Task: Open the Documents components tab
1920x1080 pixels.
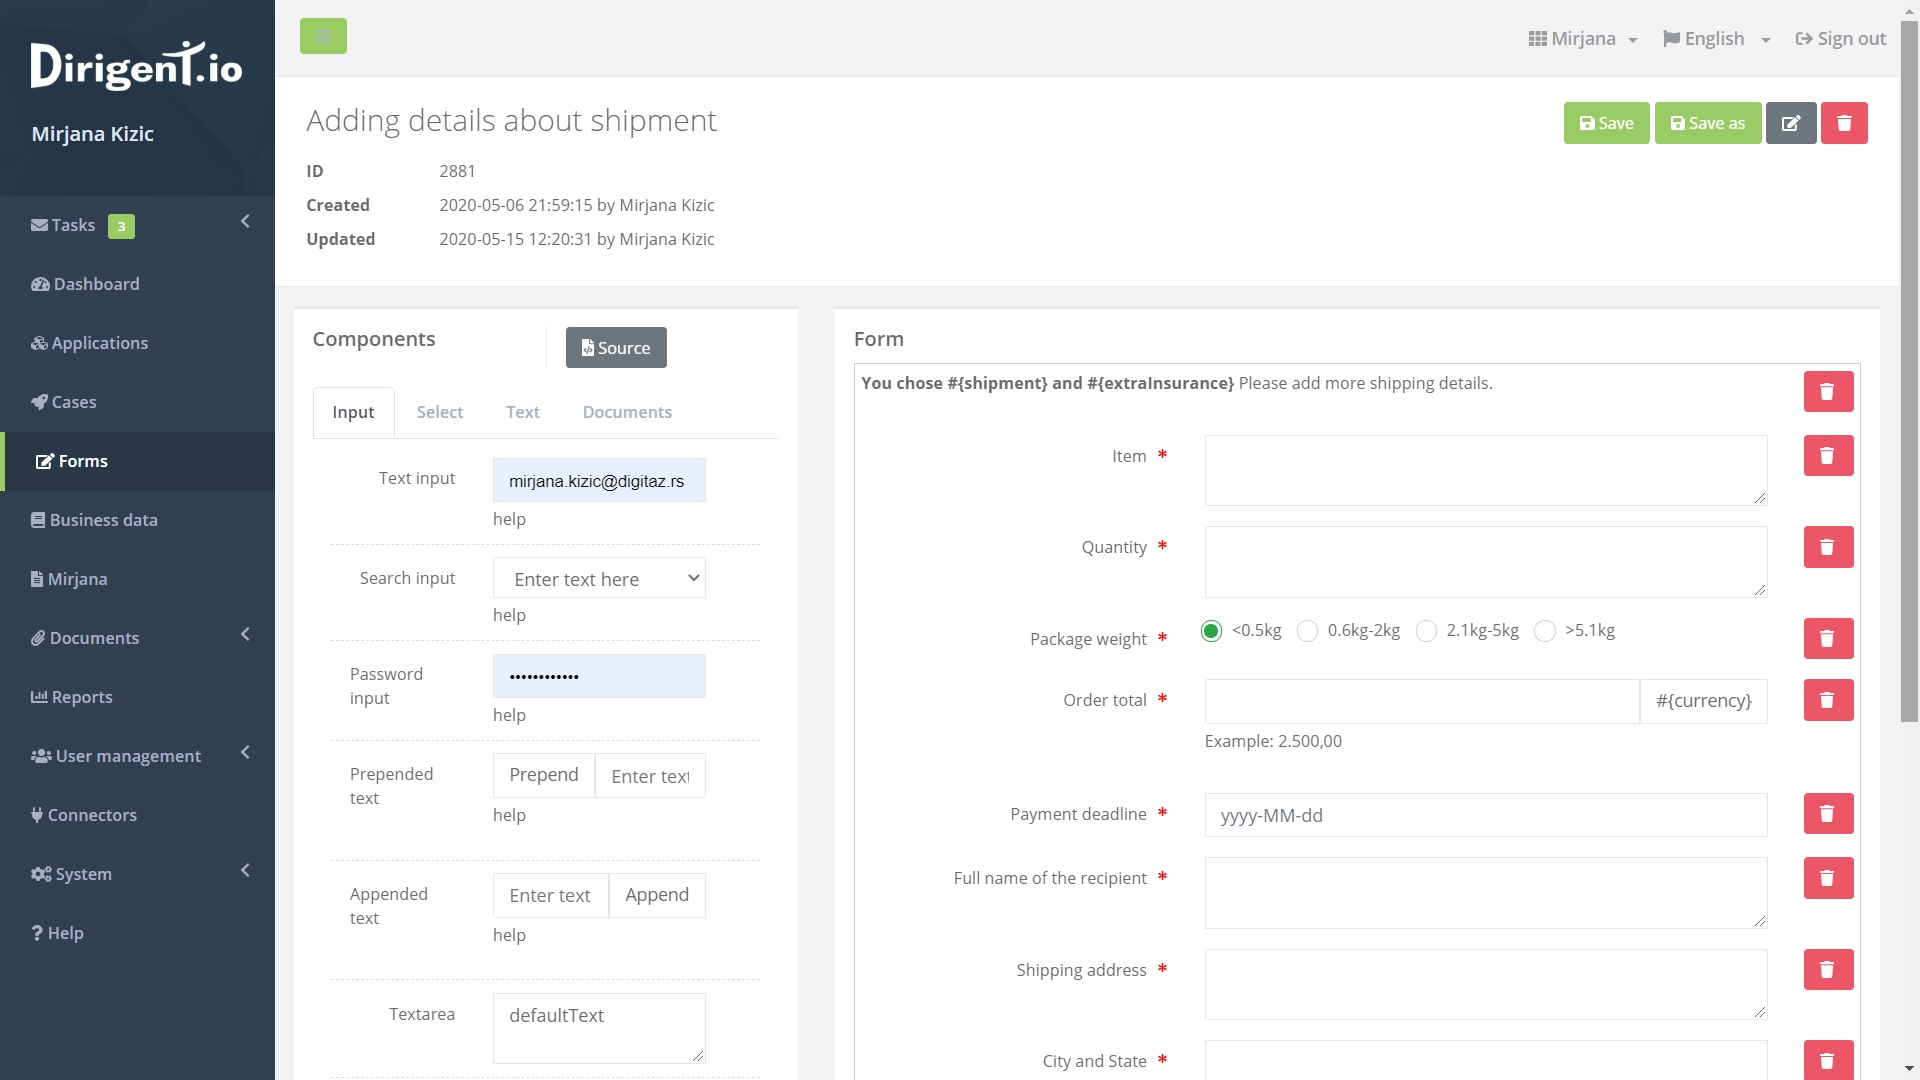Action: pyautogui.click(x=627, y=412)
